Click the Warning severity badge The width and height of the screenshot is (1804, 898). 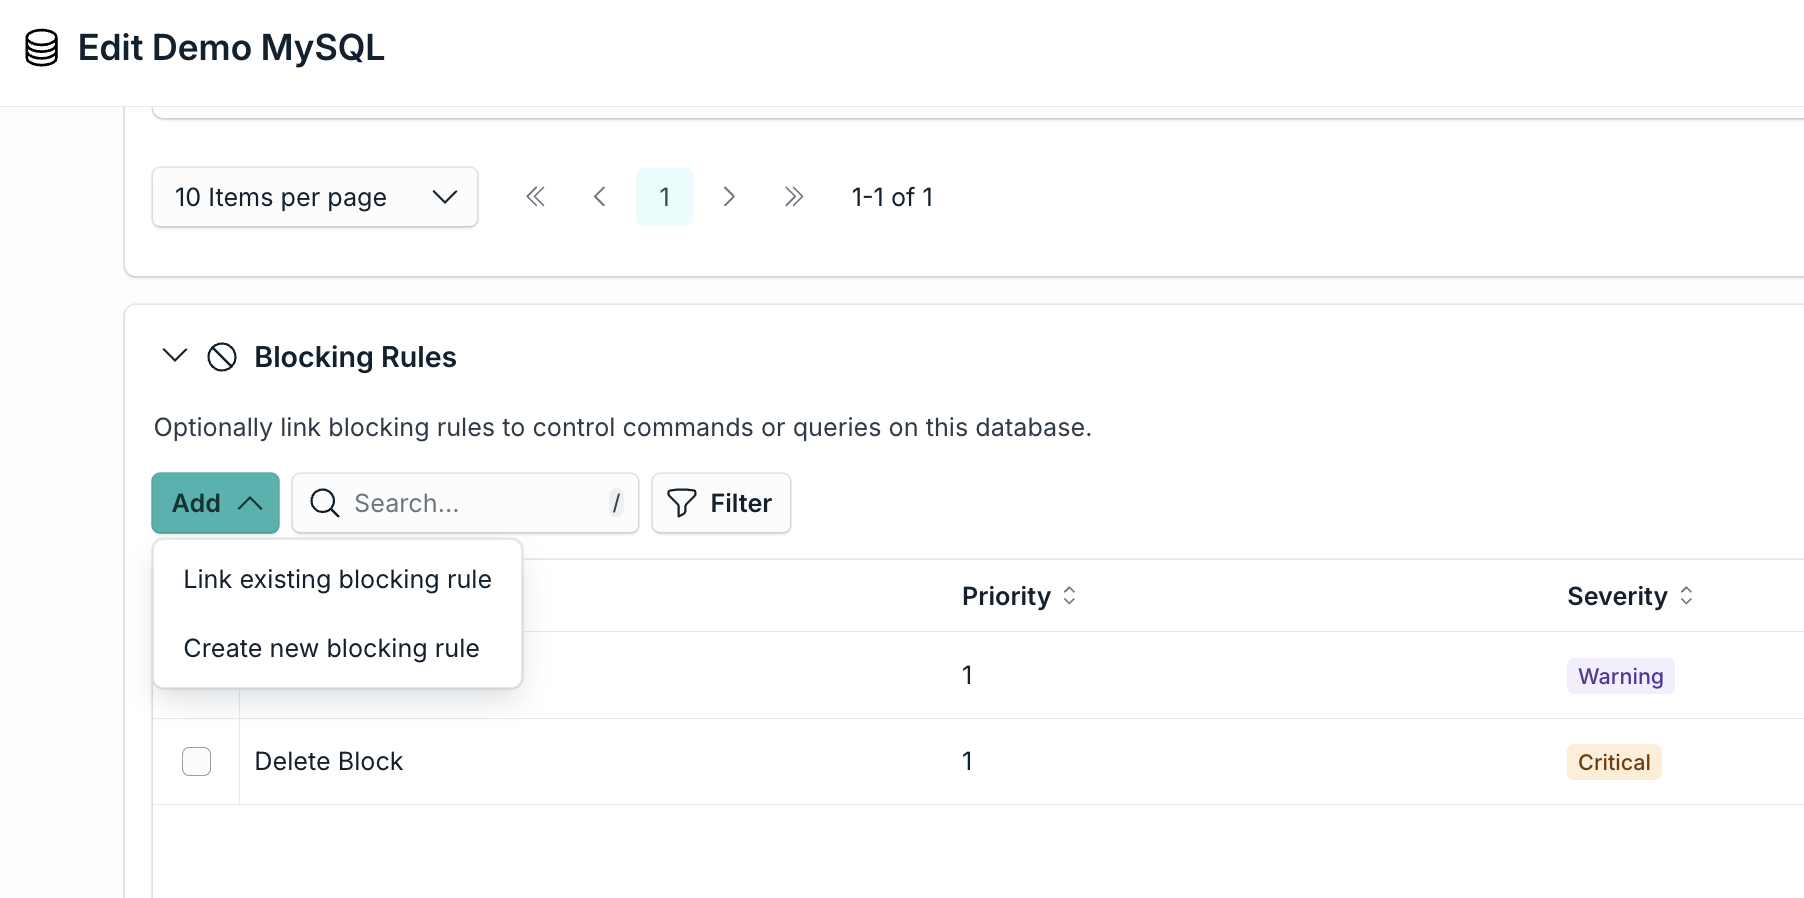pos(1620,677)
